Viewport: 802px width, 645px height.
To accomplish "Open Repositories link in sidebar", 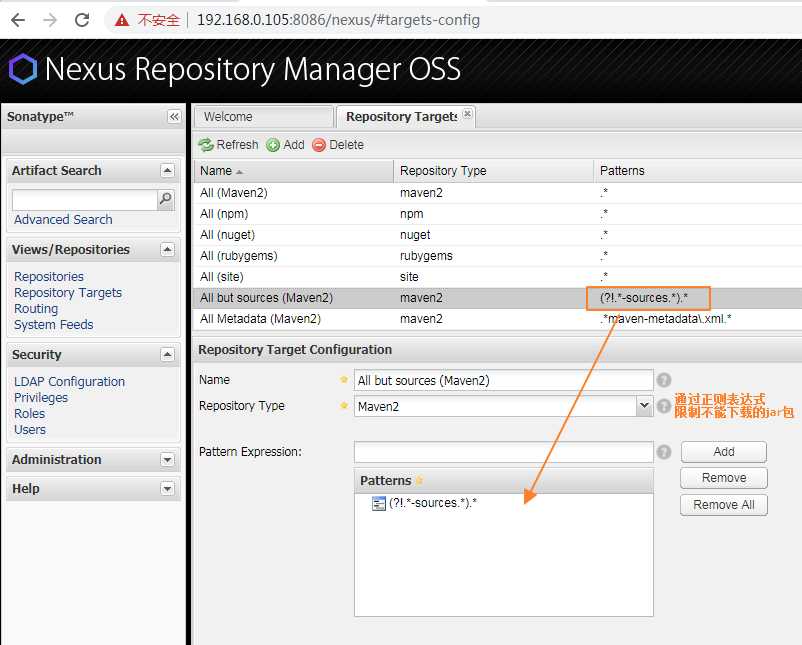I will click(49, 276).
